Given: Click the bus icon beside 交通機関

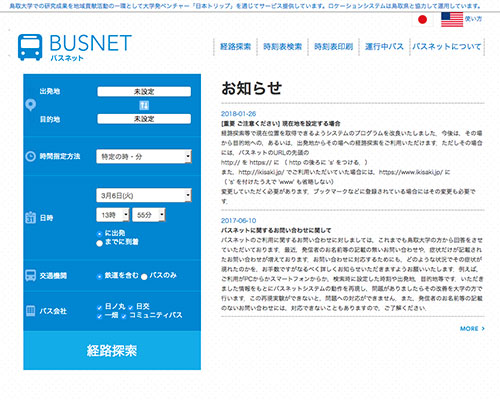Looking at the screenshot, I should tap(31, 275).
